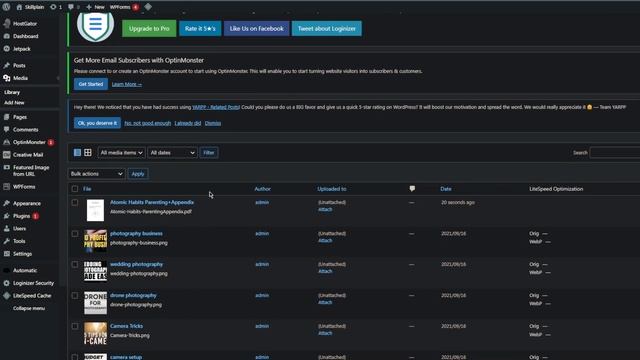Click the Like Us on Facebook button
Viewport: 640px width, 360px height.
[x=256, y=29]
